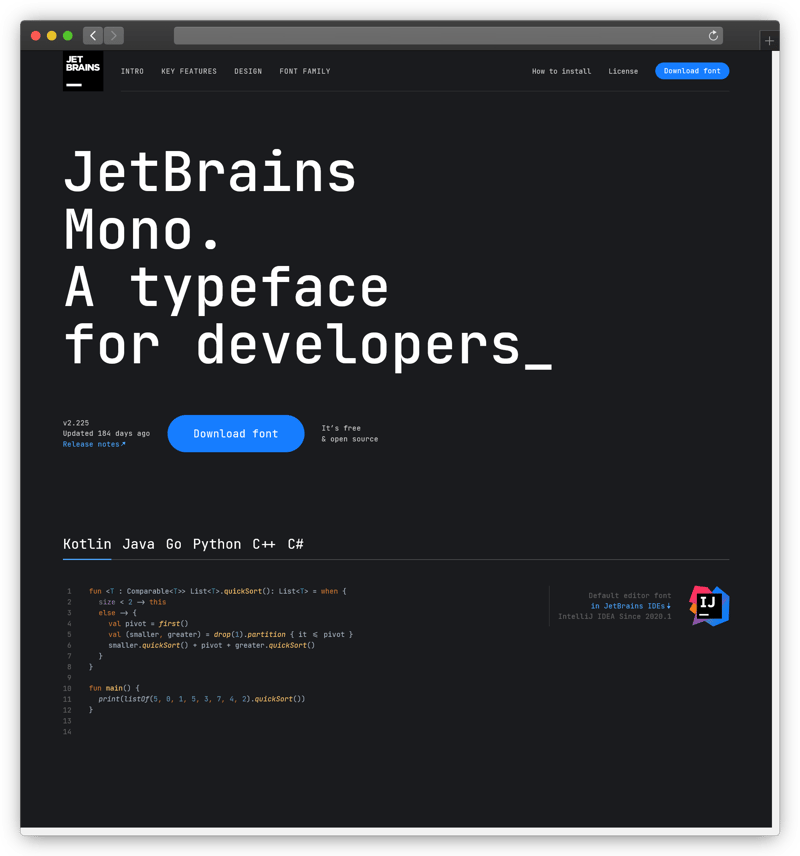This screenshot has width=800, height=856.
Task: Click the JetBrains logo in the header
Action: 82,71
